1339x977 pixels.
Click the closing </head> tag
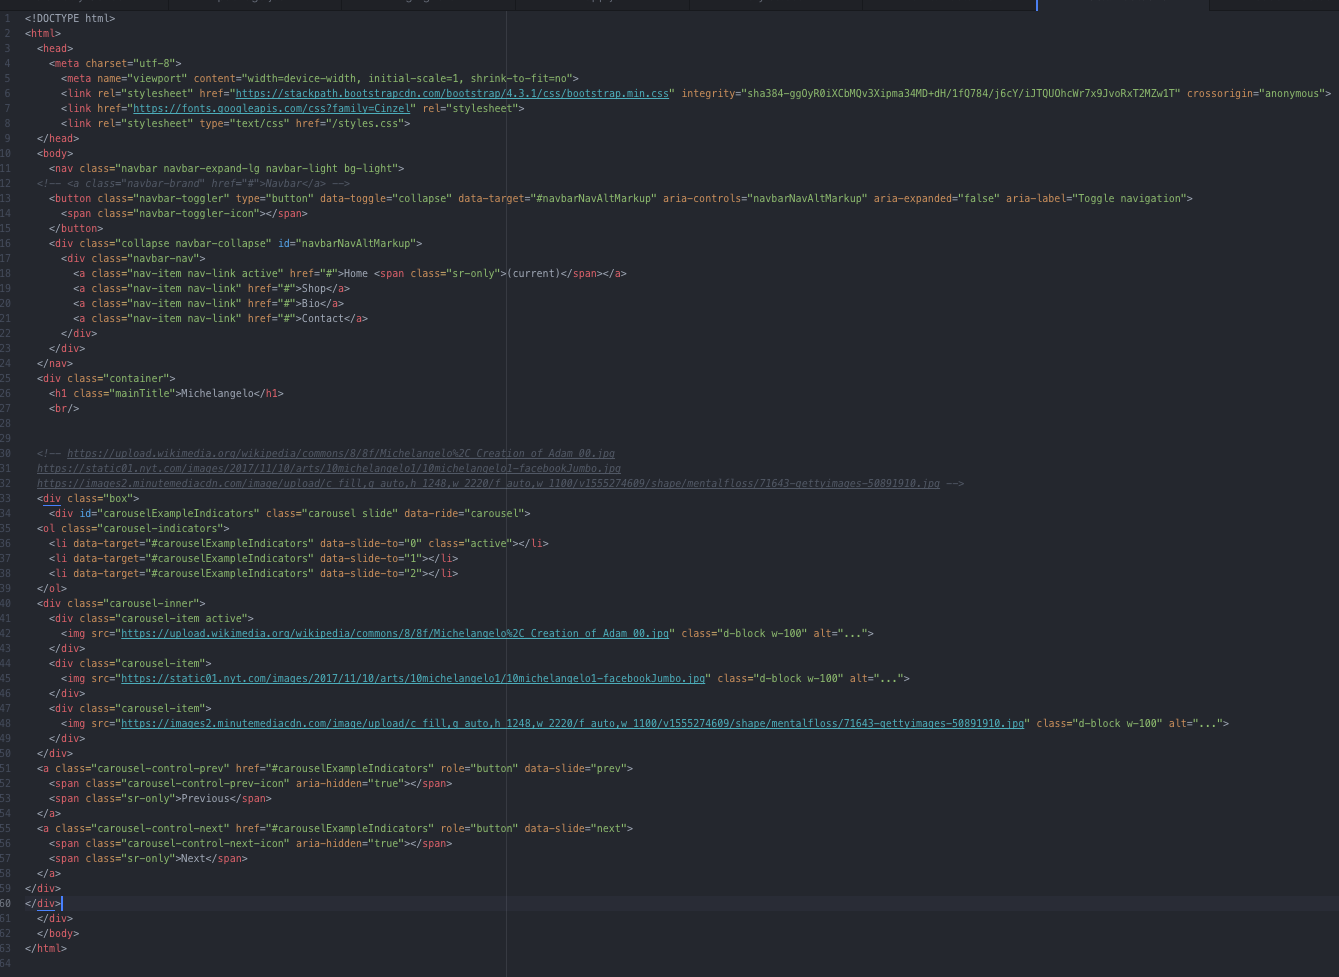[58, 138]
